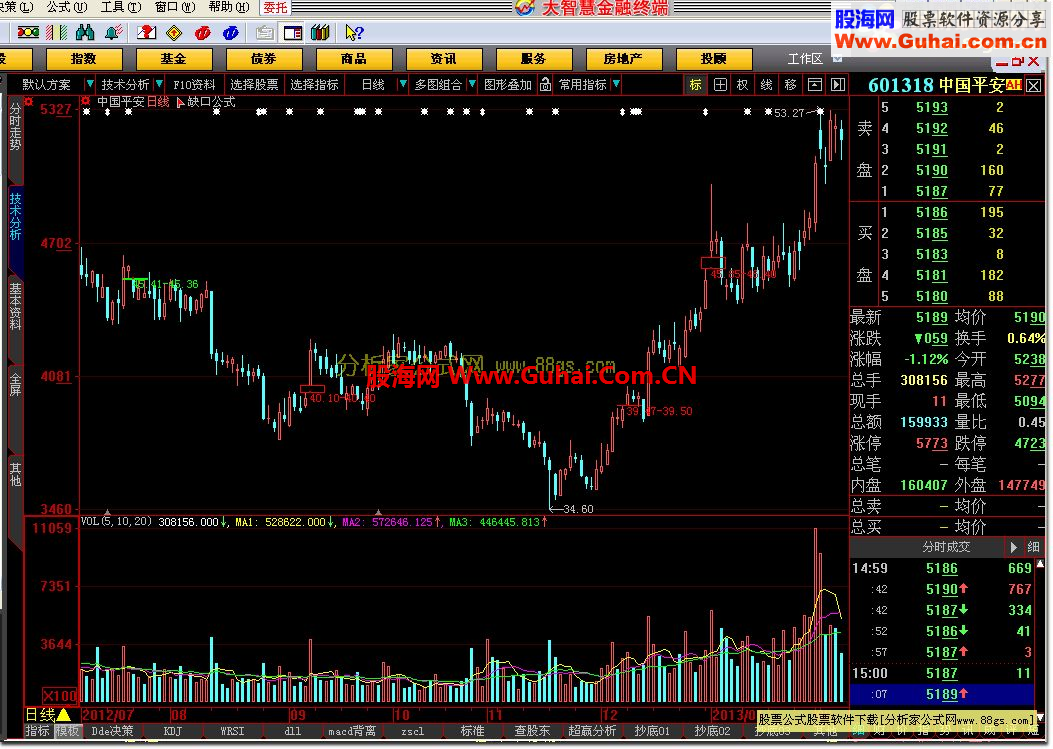Select the Dde决策 indicator tab

[113, 731]
